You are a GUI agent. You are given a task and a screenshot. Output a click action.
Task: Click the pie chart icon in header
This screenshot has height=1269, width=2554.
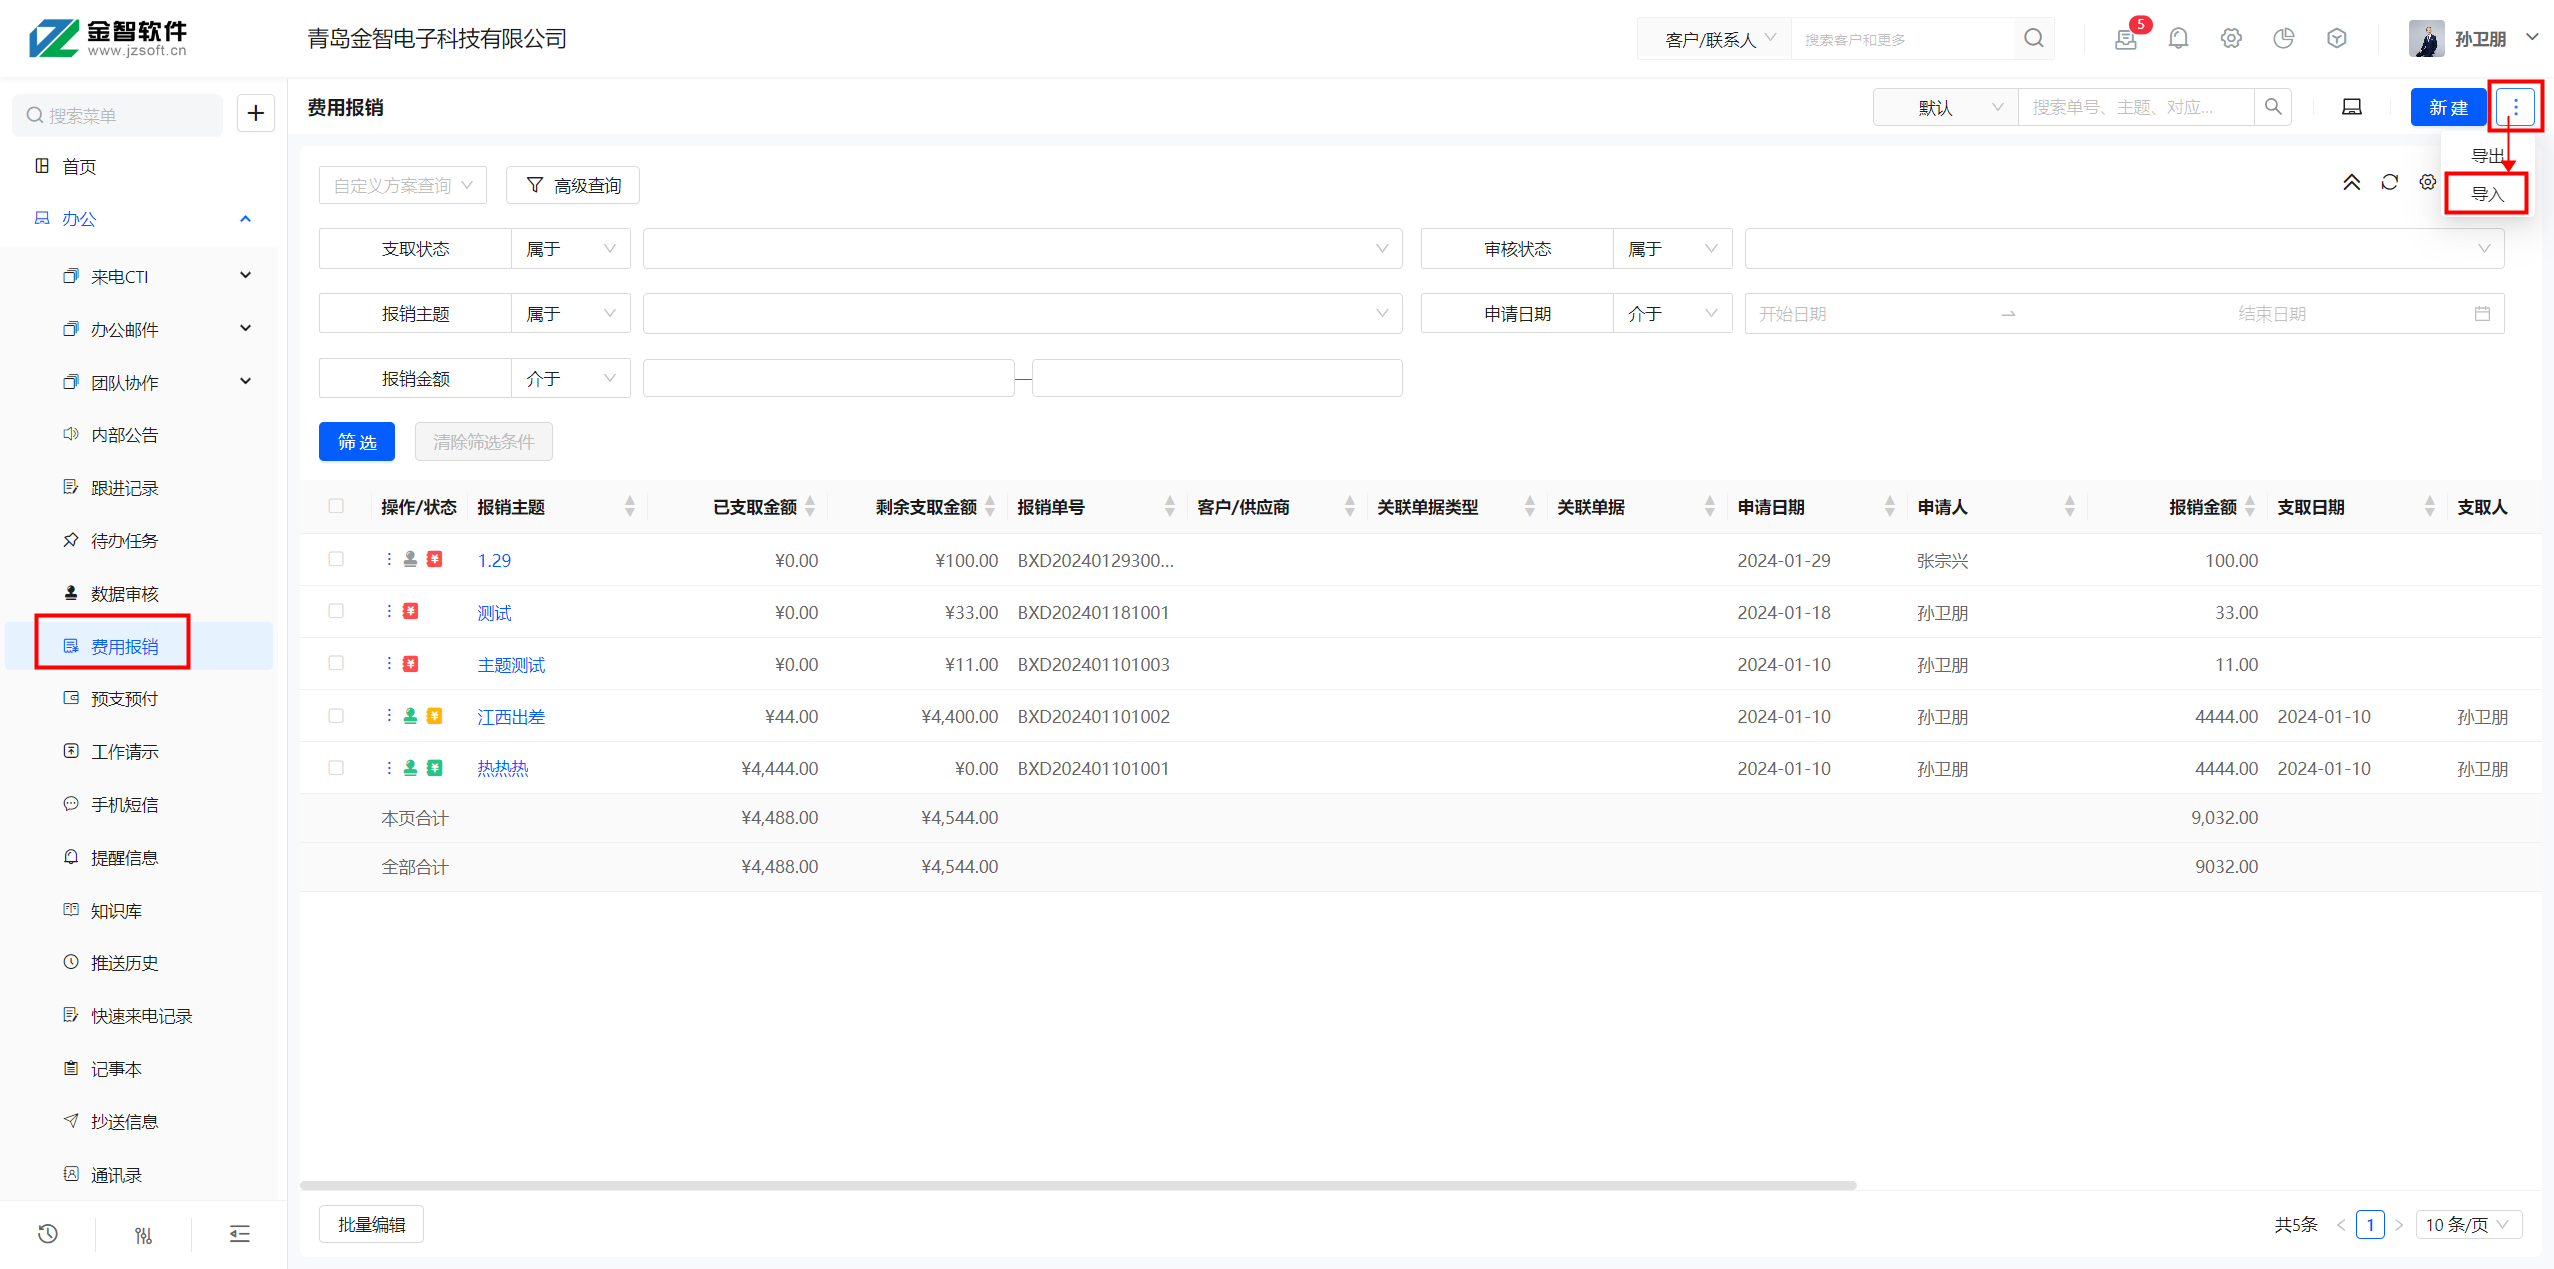[x=2283, y=38]
